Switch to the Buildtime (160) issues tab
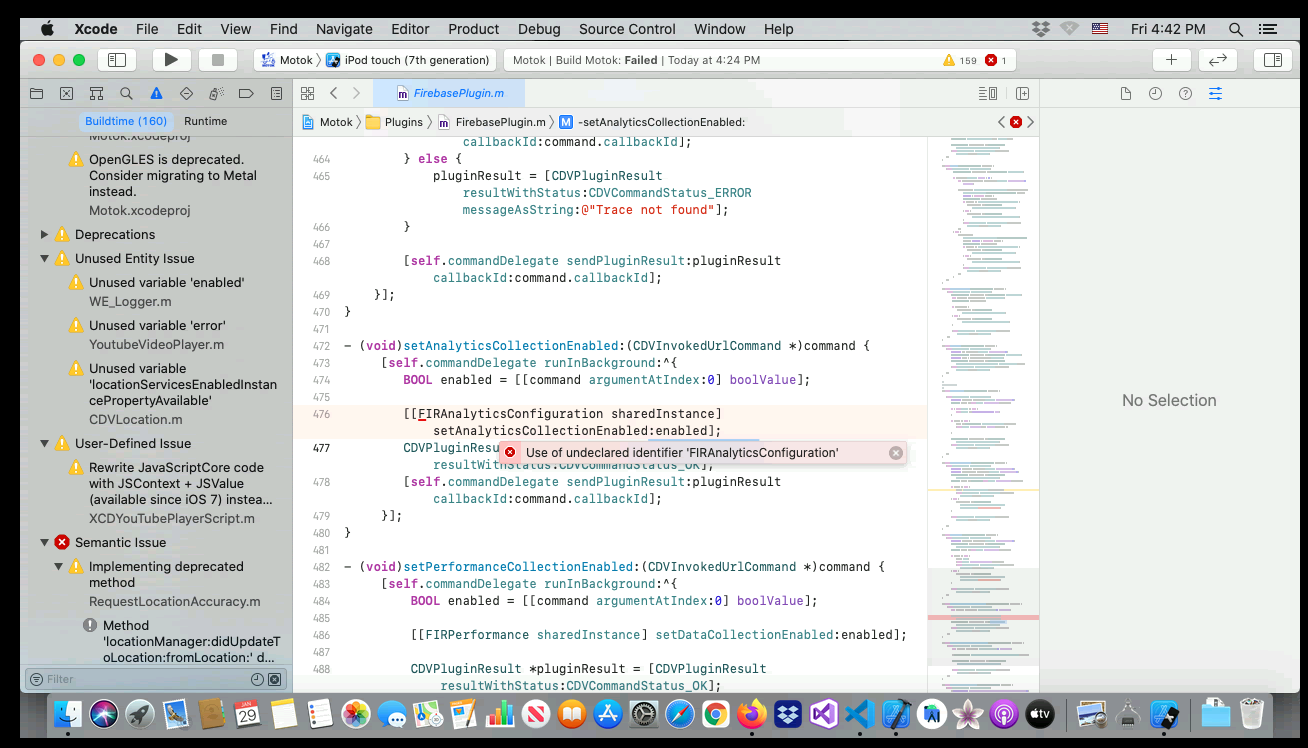This screenshot has width=1308, height=748. 126,121
